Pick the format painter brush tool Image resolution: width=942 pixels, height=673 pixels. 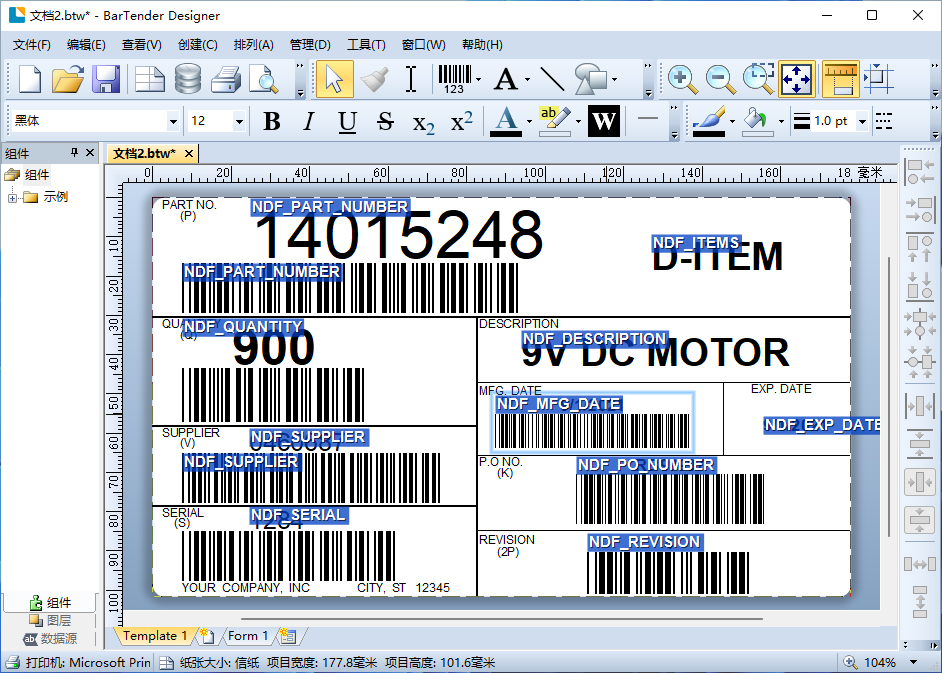tap(374, 79)
